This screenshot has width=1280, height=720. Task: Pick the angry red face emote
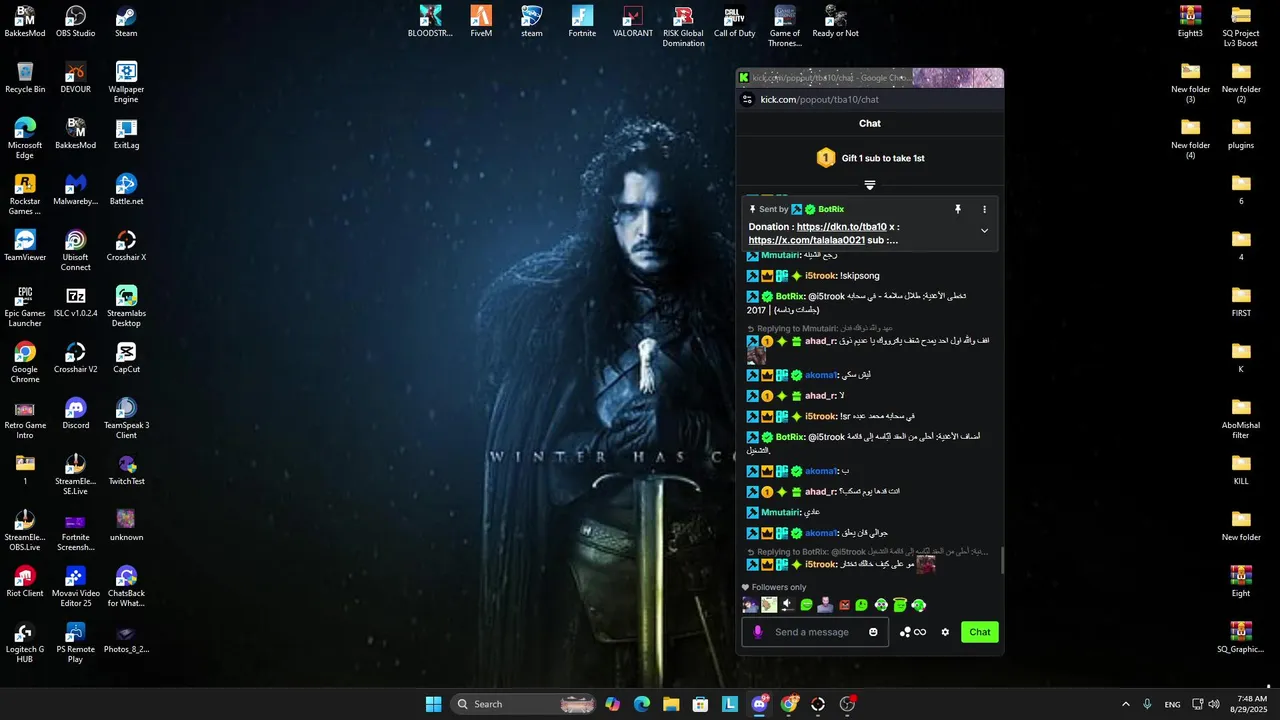click(x=844, y=605)
